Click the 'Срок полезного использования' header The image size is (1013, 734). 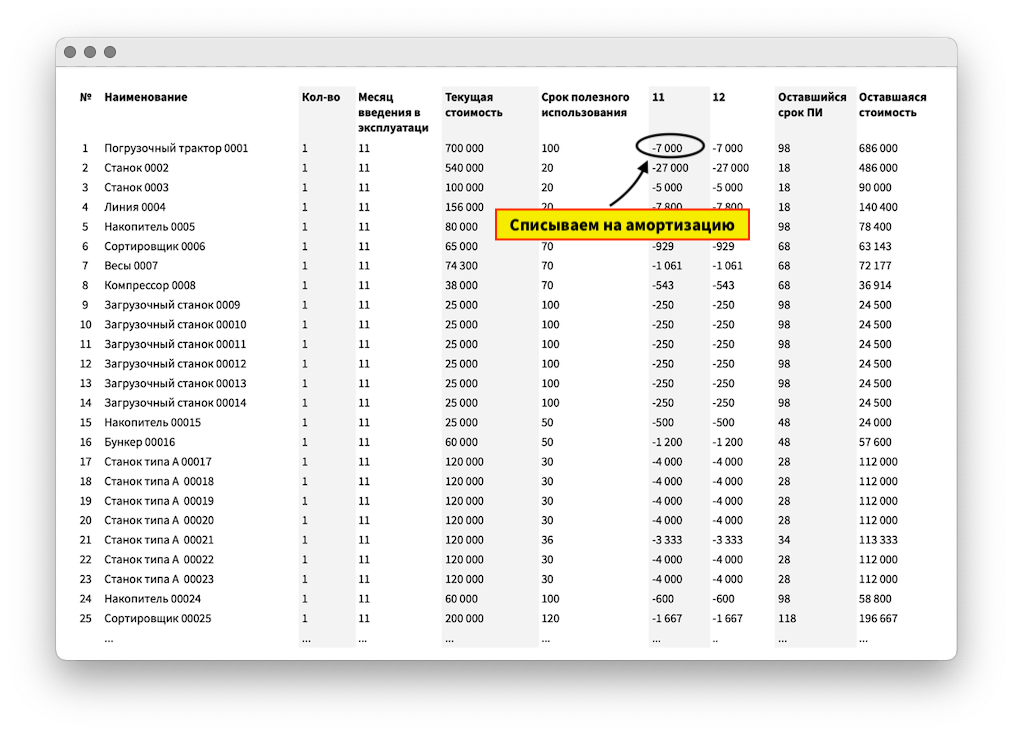coord(585,105)
